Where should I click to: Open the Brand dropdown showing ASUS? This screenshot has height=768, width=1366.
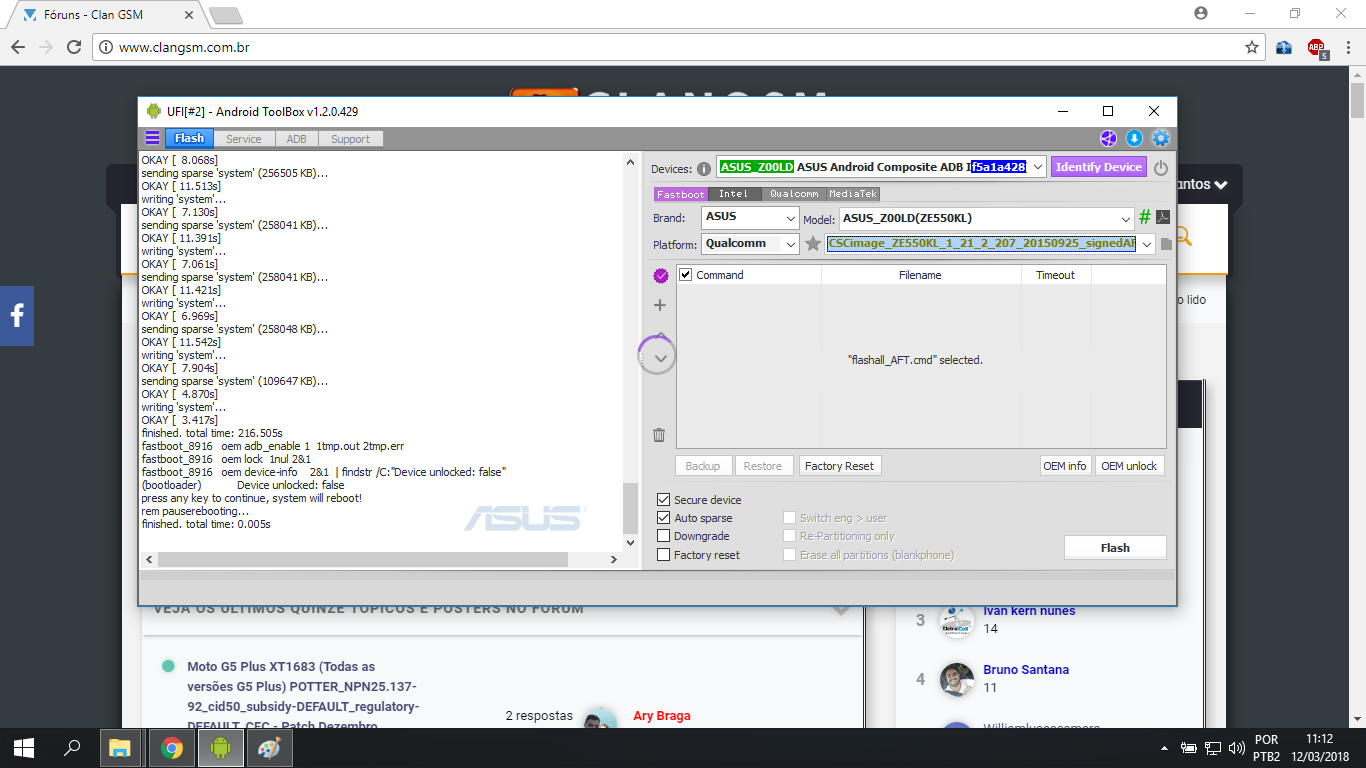(791, 218)
